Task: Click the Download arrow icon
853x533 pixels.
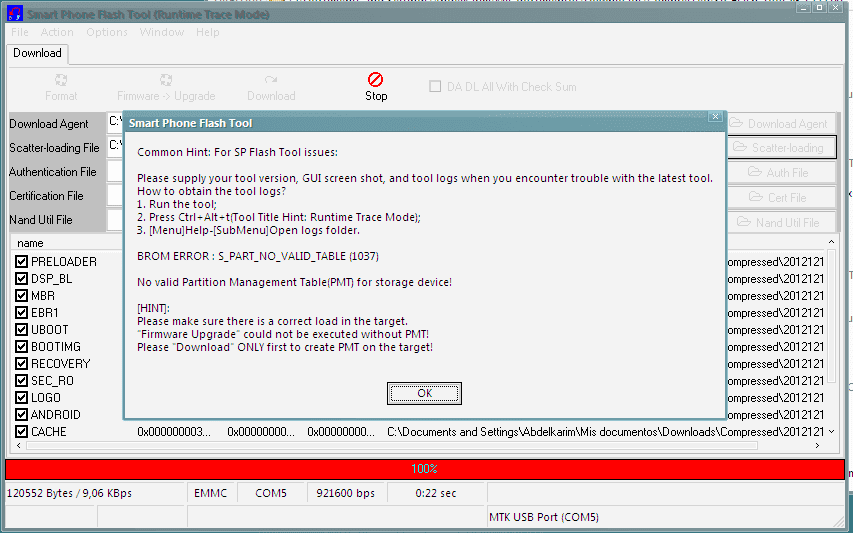Action: (x=271, y=79)
